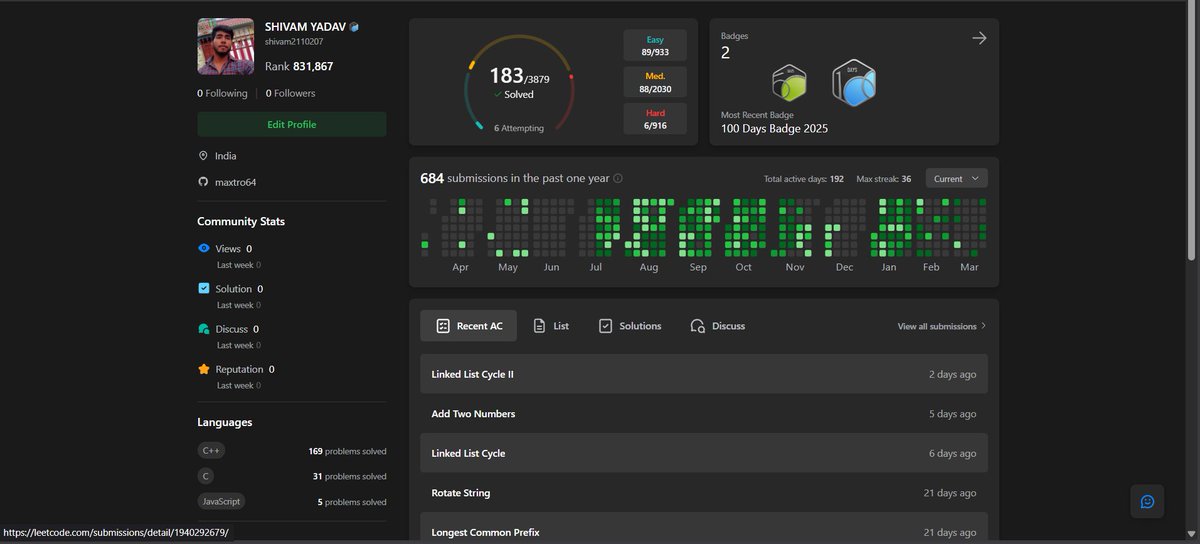Screen dimensions: 1200x544
Task: Select the Easy 89/933 difficulty box
Action: coord(655,45)
